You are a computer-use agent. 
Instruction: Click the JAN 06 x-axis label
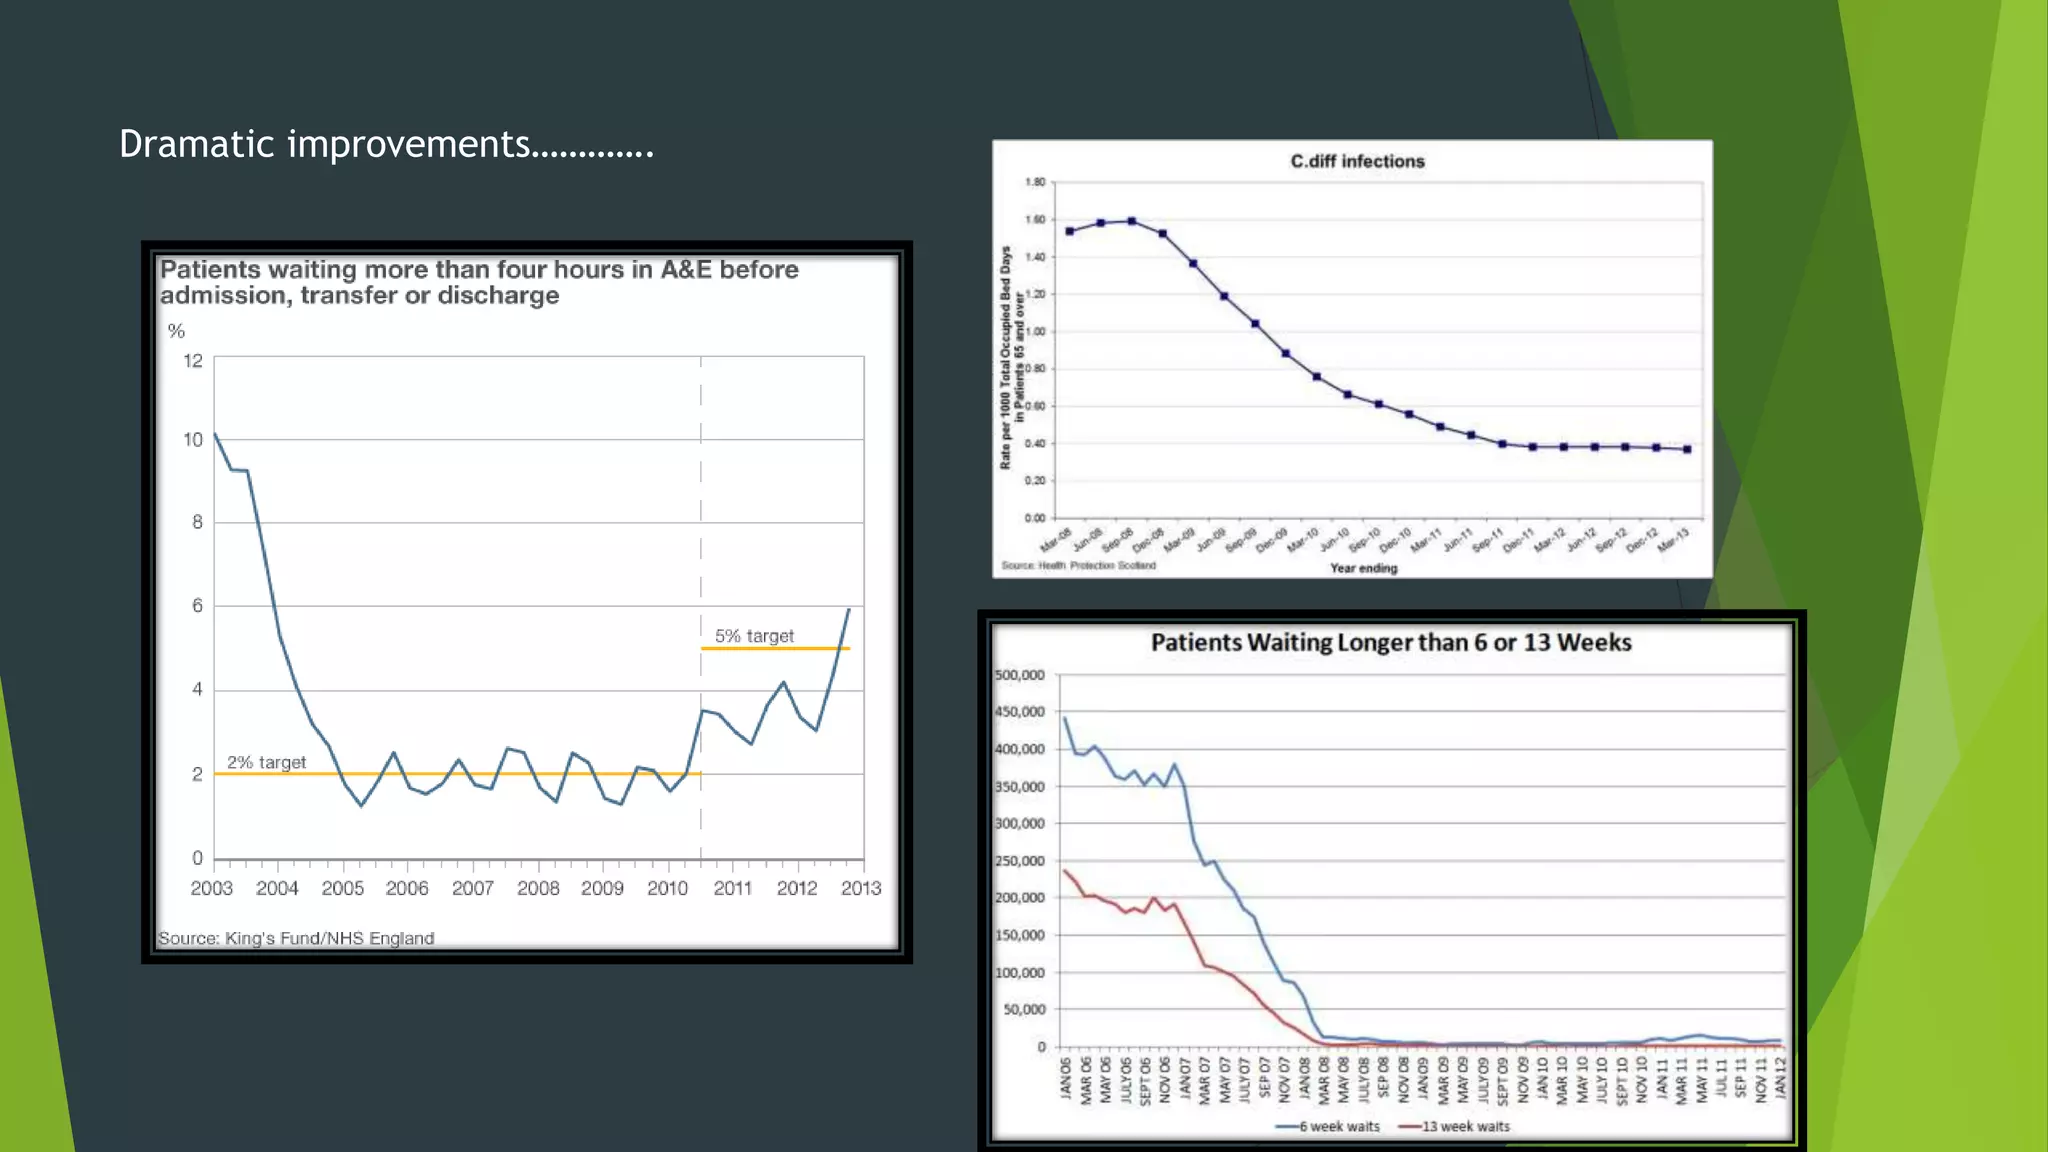(x=1066, y=1080)
